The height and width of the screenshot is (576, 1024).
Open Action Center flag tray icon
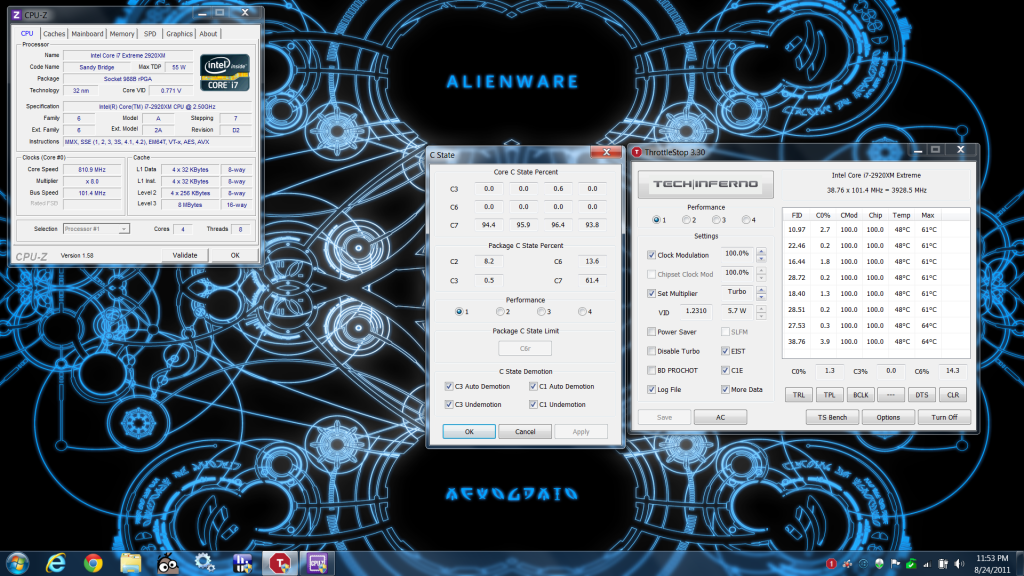coord(895,564)
